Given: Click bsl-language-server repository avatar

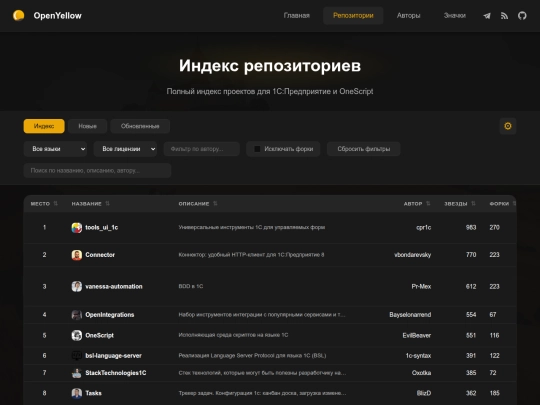Looking at the screenshot, I should coord(76,356).
